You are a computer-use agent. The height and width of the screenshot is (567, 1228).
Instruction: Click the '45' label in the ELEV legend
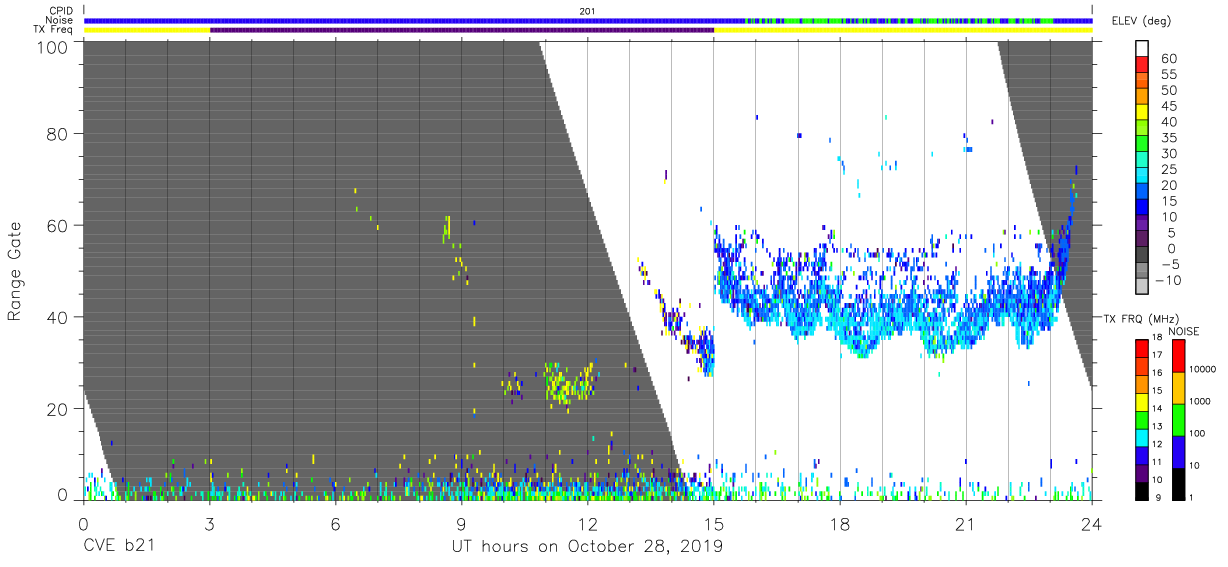tap(1169, 106)
